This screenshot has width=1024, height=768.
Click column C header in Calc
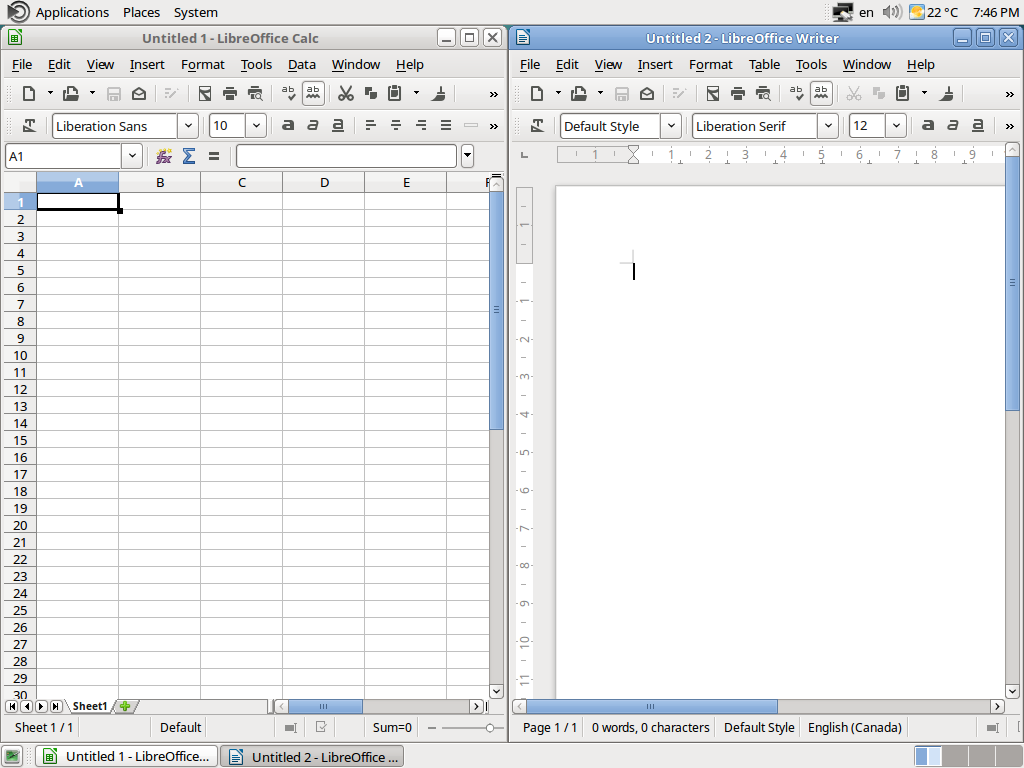(242, 183)
